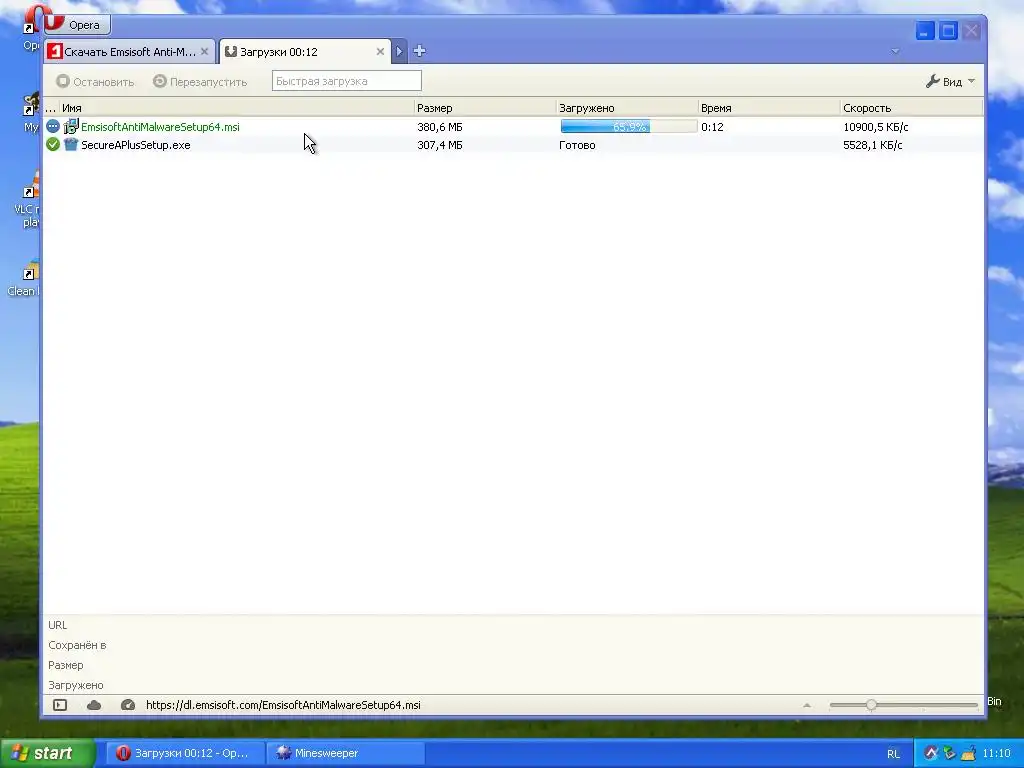Select SecureAPlusSetup.exe download row

click(513, 145)
